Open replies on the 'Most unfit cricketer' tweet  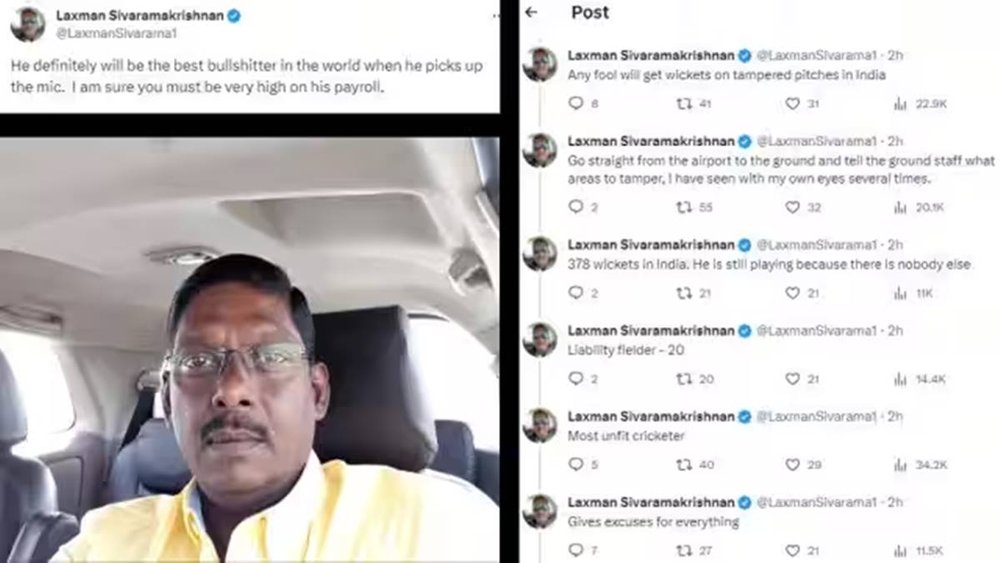point(575,464)
